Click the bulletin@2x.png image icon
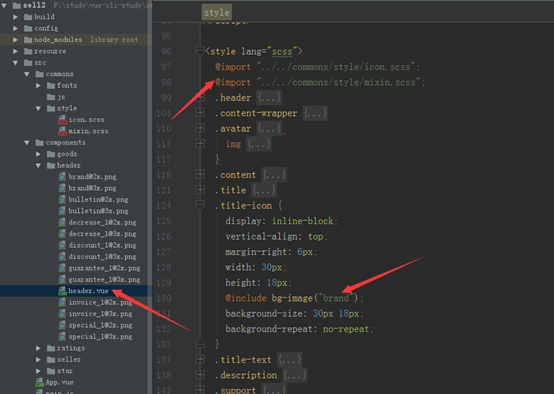This screenshot has width=554, height=394. [x=62, y=200]
